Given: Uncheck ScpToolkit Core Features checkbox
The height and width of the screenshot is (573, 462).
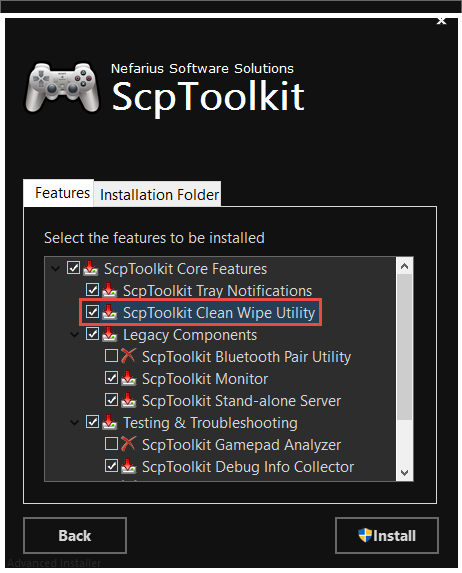Looking at the screenshot, I should [x=73, y=267].
